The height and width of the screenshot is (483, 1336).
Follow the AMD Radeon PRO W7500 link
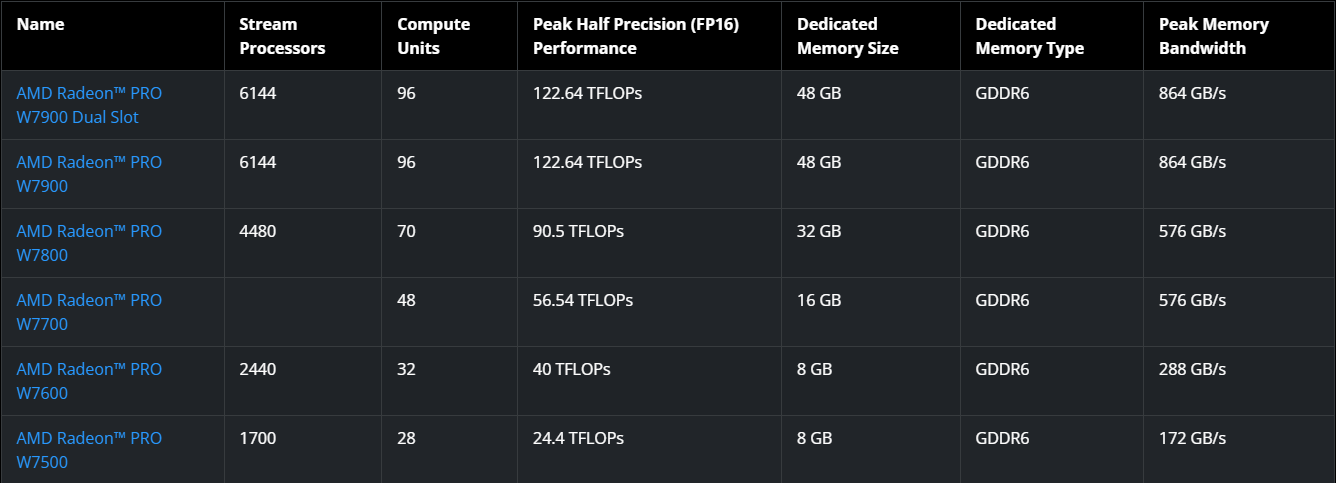(x=88, y=450)
